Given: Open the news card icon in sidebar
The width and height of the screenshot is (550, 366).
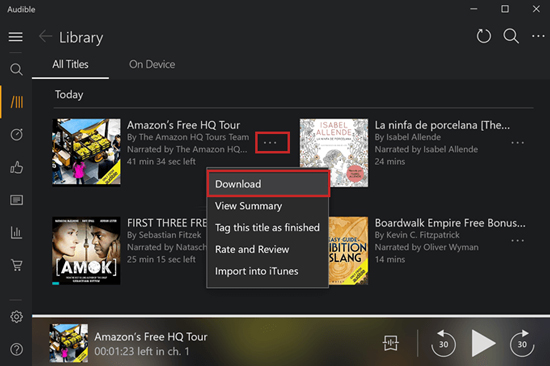Looking at the screenshot, I should click(x=16, y=200).
